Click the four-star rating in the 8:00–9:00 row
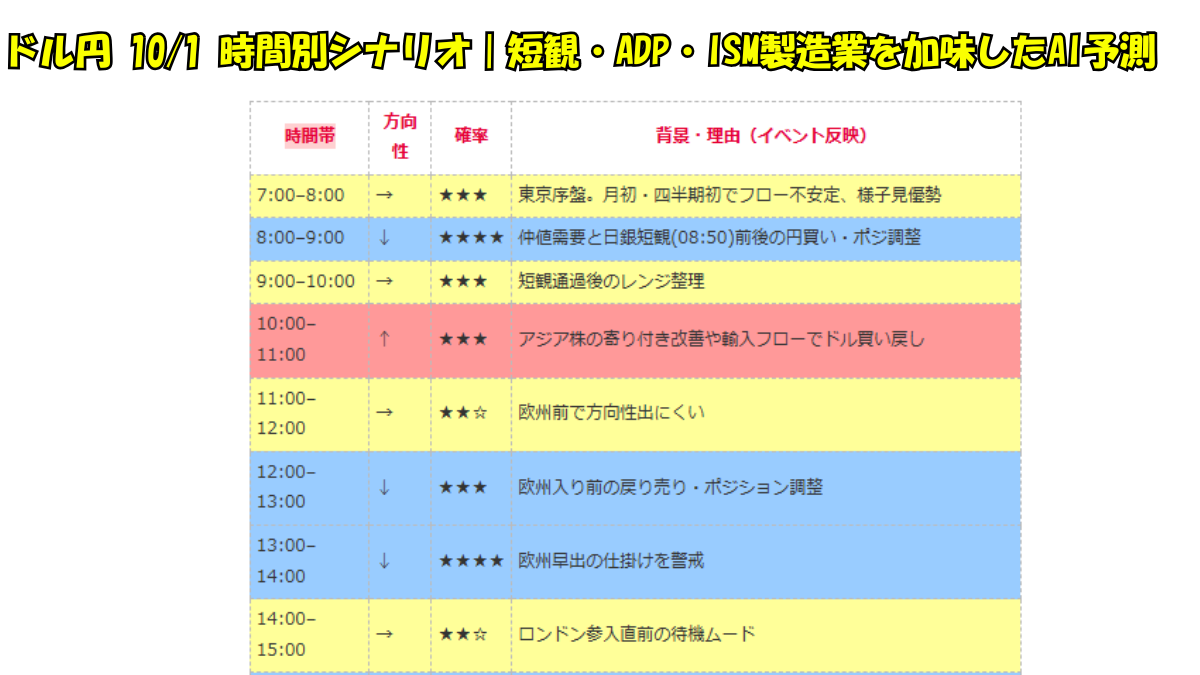Image resolution: width=1200 pixels, height=675 pixels. (x=471, y=238)
